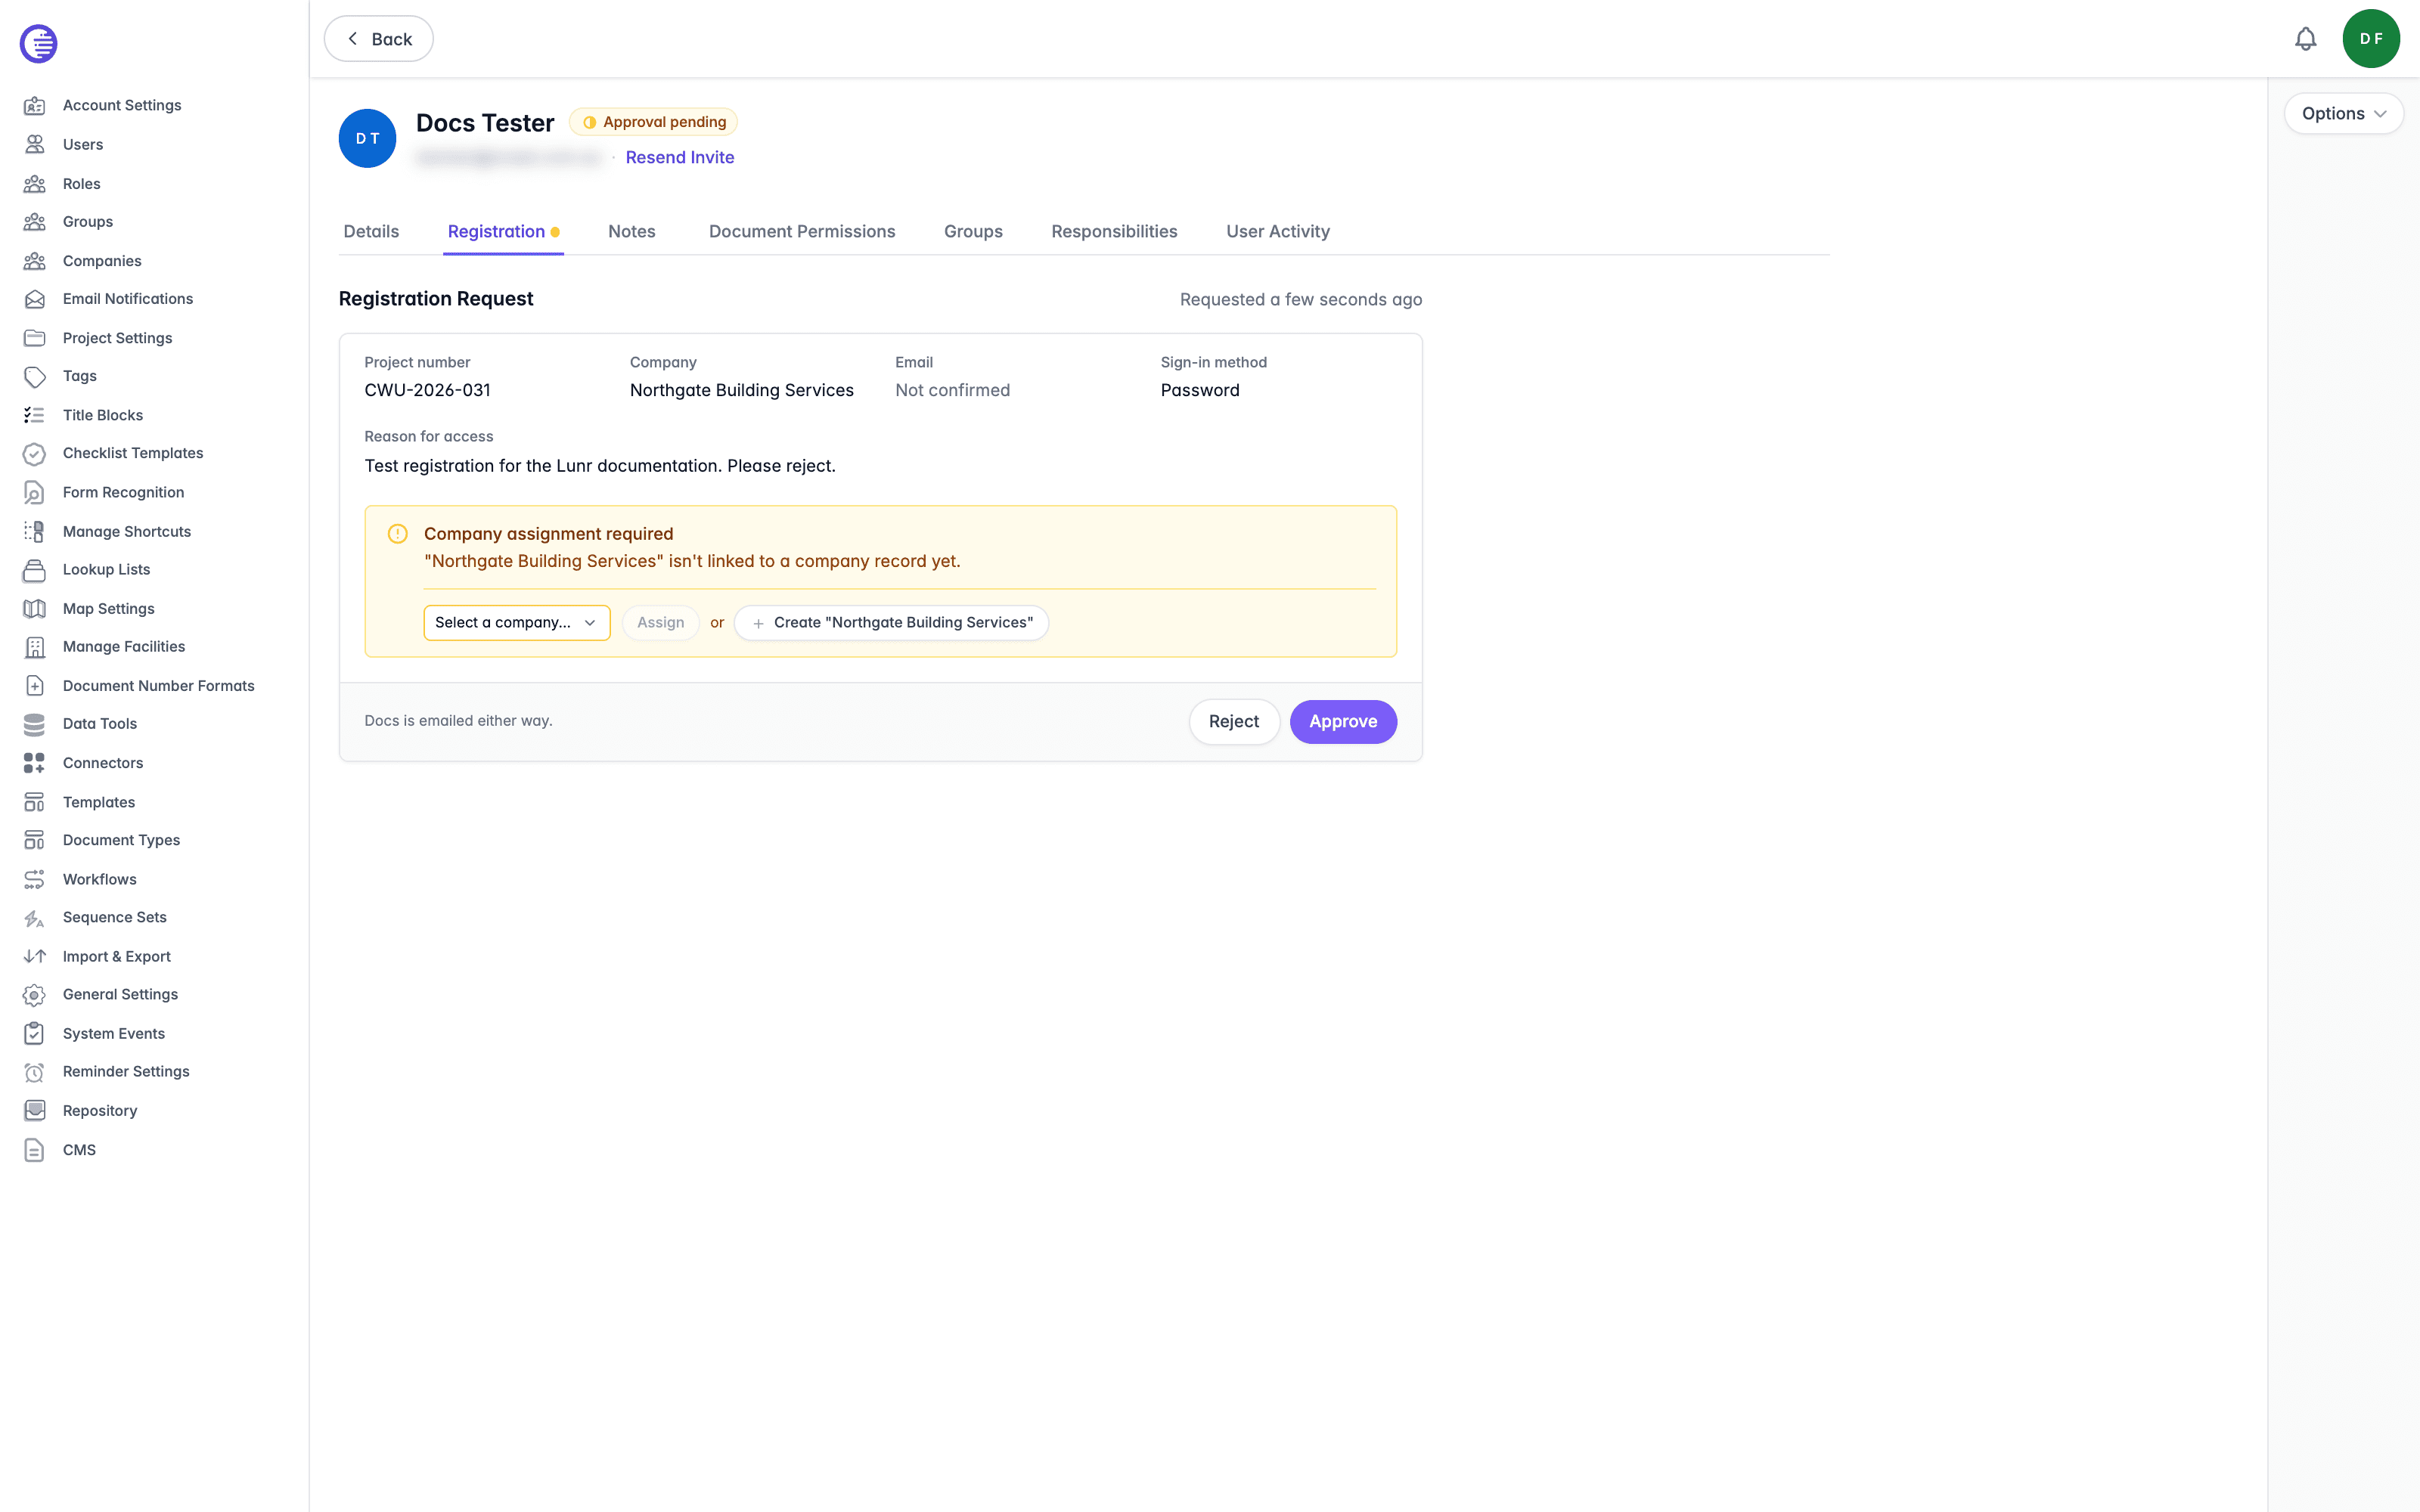
Task: Click the Workflows icon
Action: click(x=35, y=879)
